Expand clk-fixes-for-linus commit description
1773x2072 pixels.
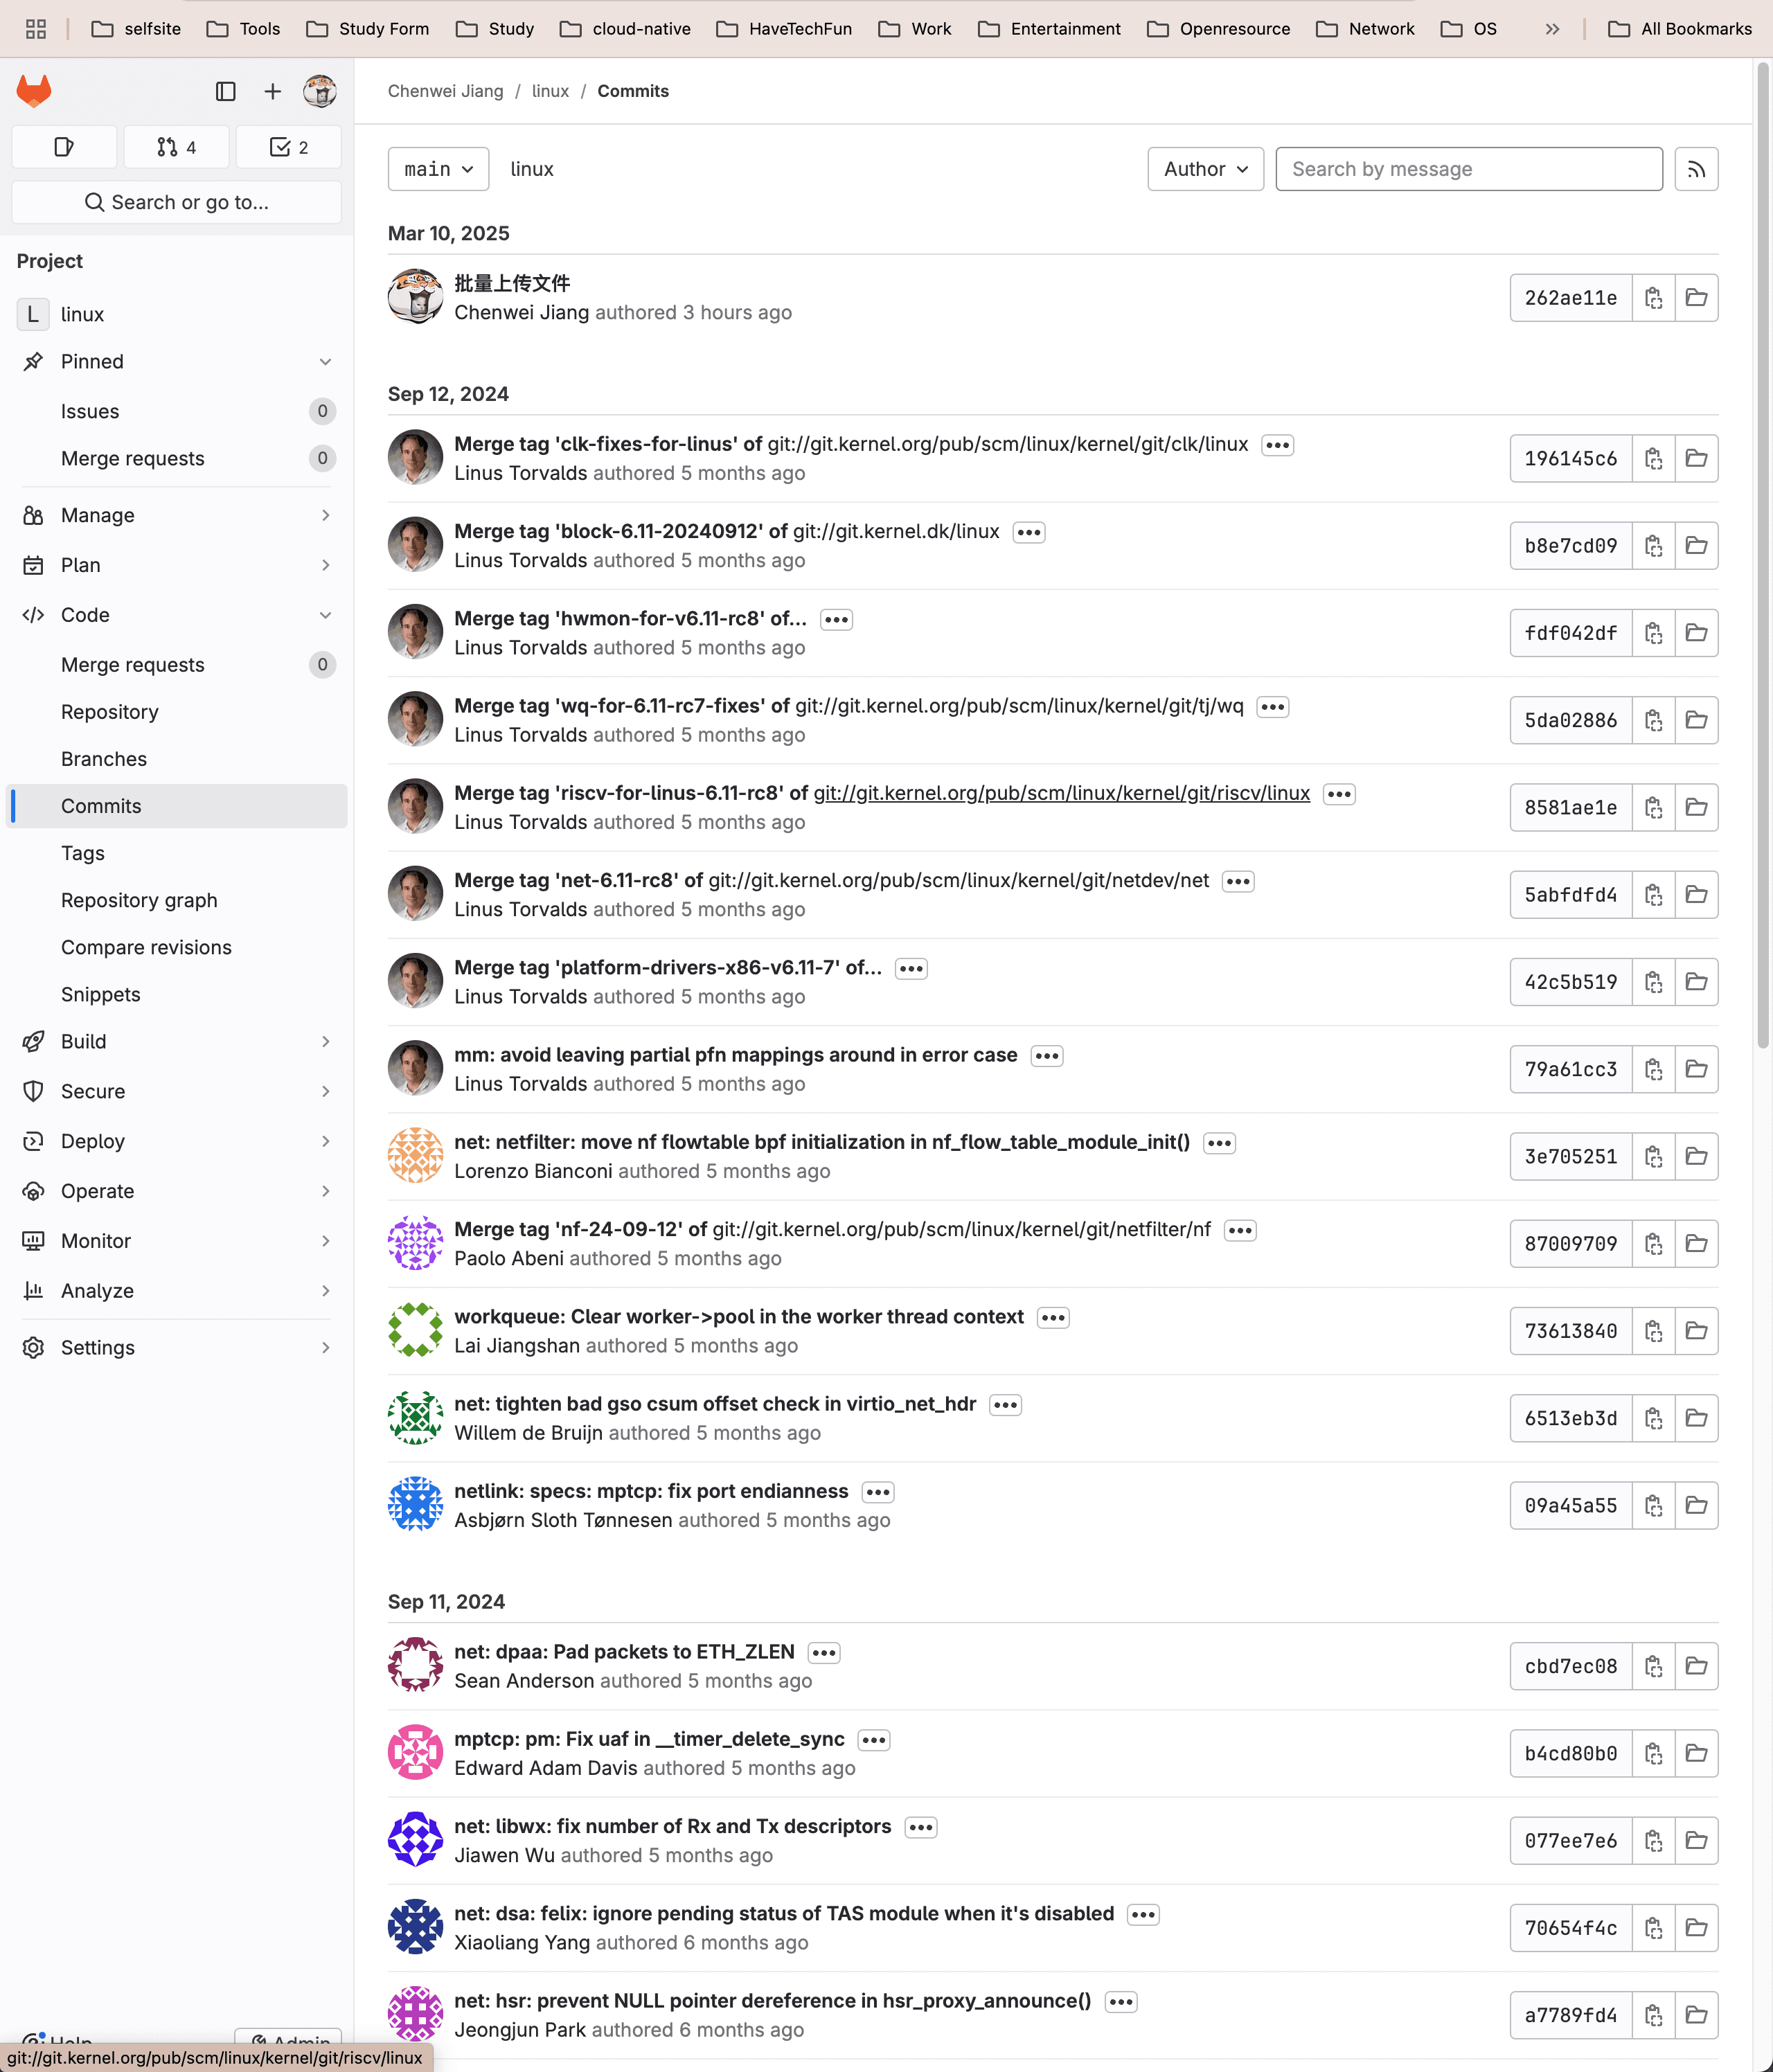pyautogui.click(x=1277, y=445)
